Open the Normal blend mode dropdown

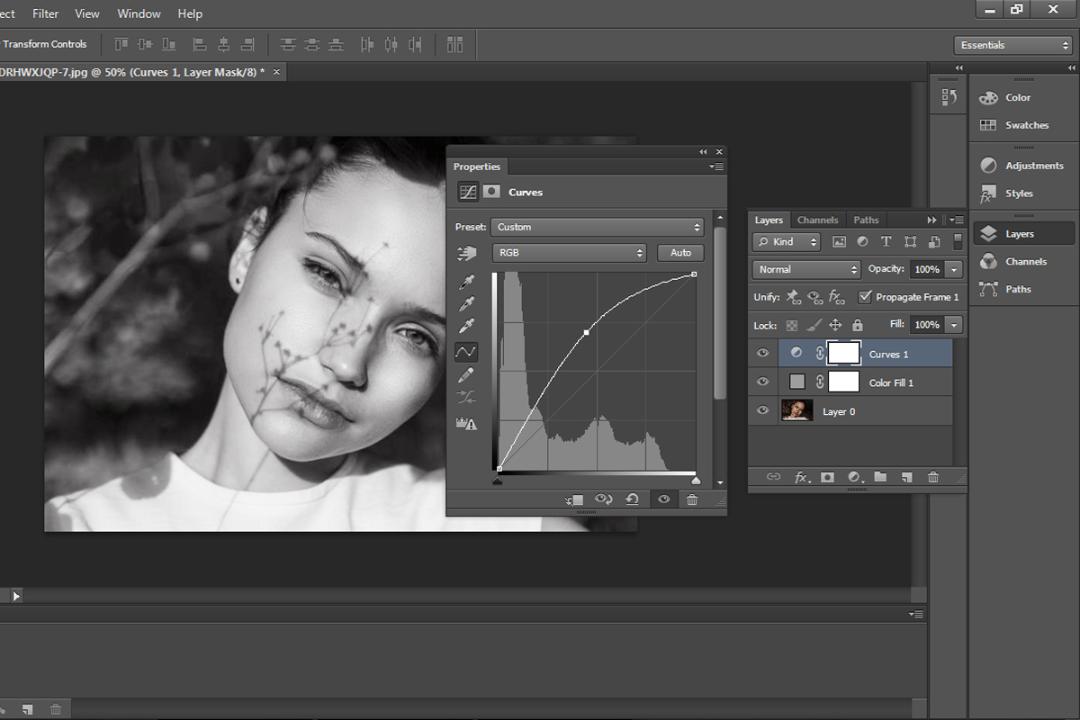[807, 269]
